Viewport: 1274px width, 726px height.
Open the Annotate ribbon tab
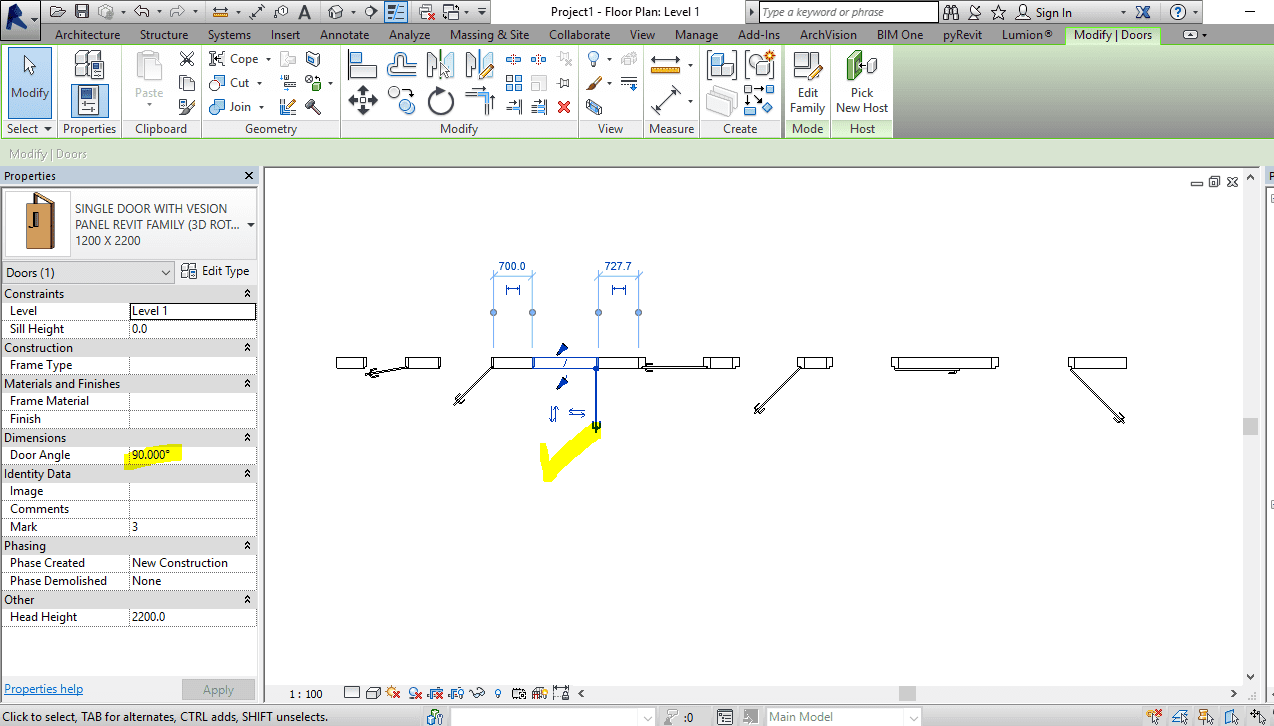pos(344,35)
